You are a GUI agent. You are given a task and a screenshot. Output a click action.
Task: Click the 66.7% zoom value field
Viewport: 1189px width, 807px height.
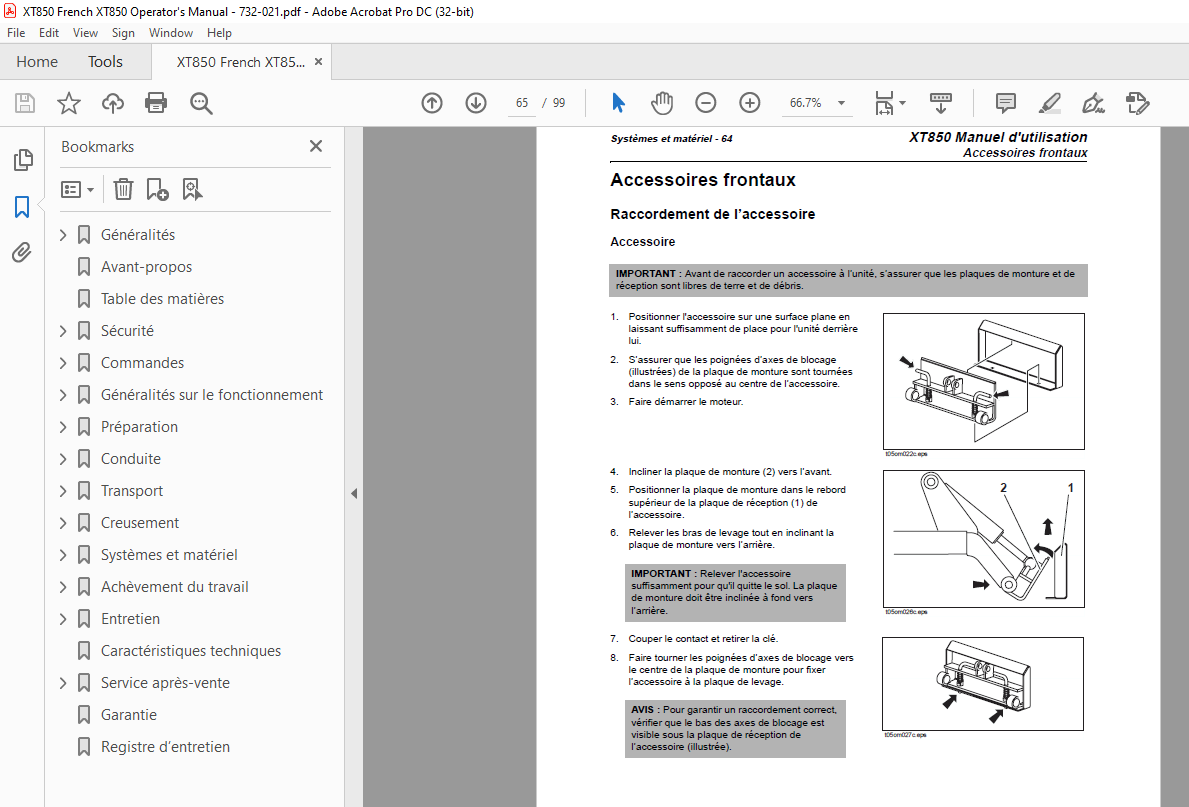tap(805, 103)
